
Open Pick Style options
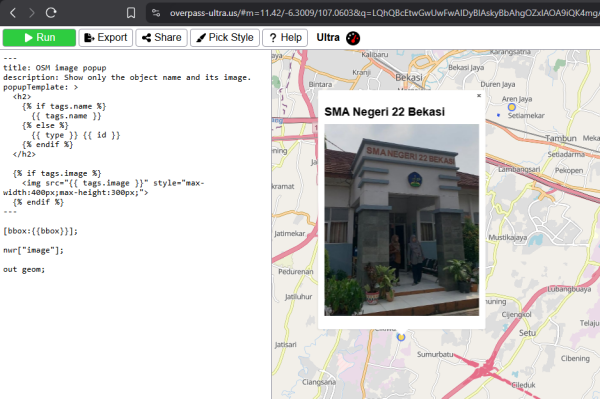[x=225, y=37]
